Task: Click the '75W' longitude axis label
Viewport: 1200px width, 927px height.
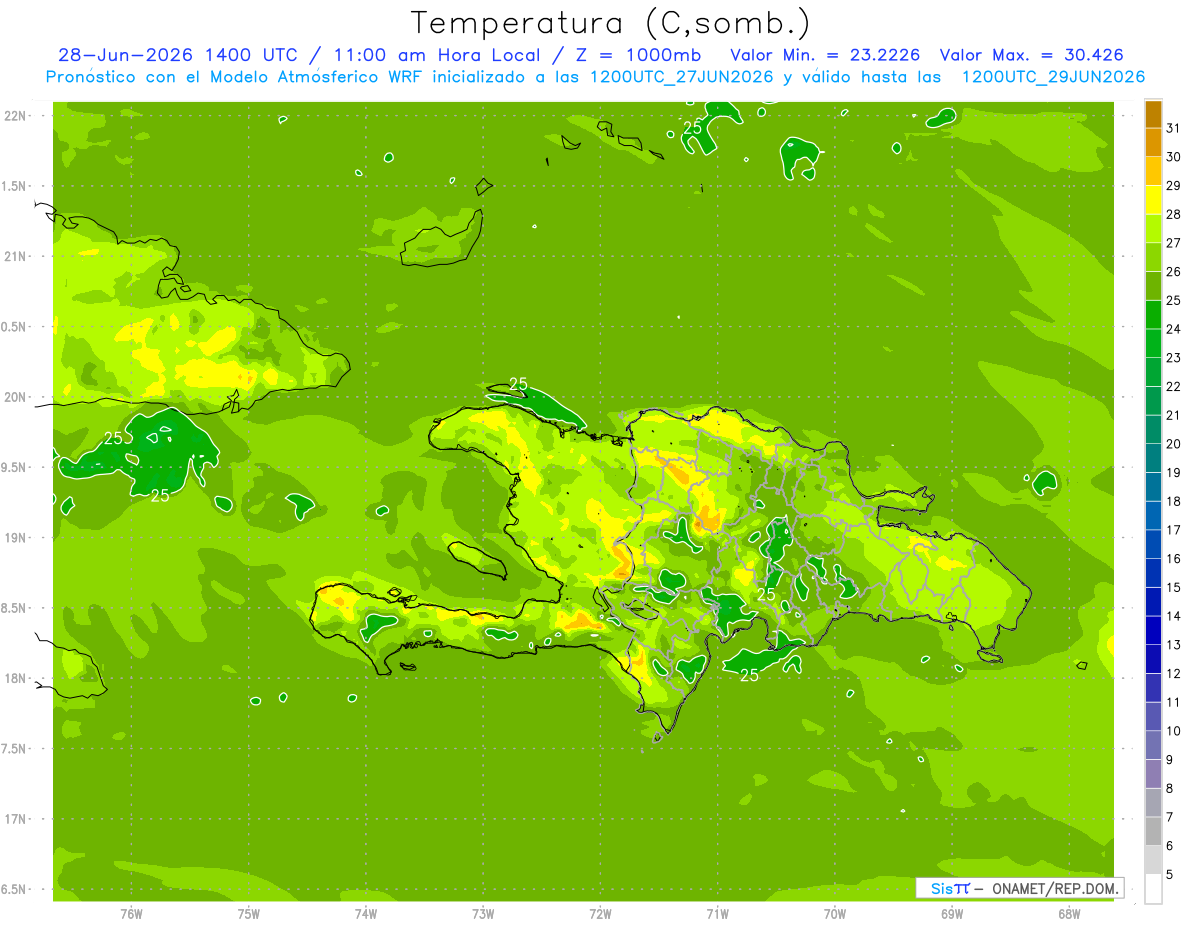Action: click(248, 915)
